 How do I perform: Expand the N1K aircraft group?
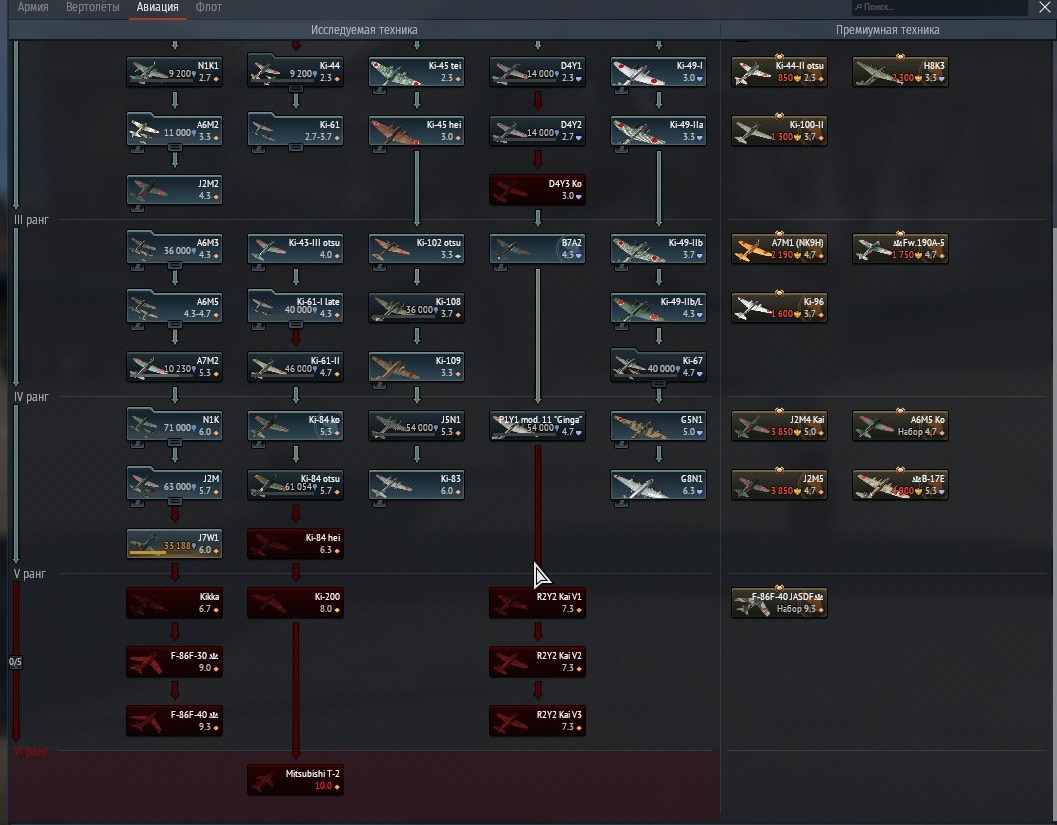(x=175, y=425)
